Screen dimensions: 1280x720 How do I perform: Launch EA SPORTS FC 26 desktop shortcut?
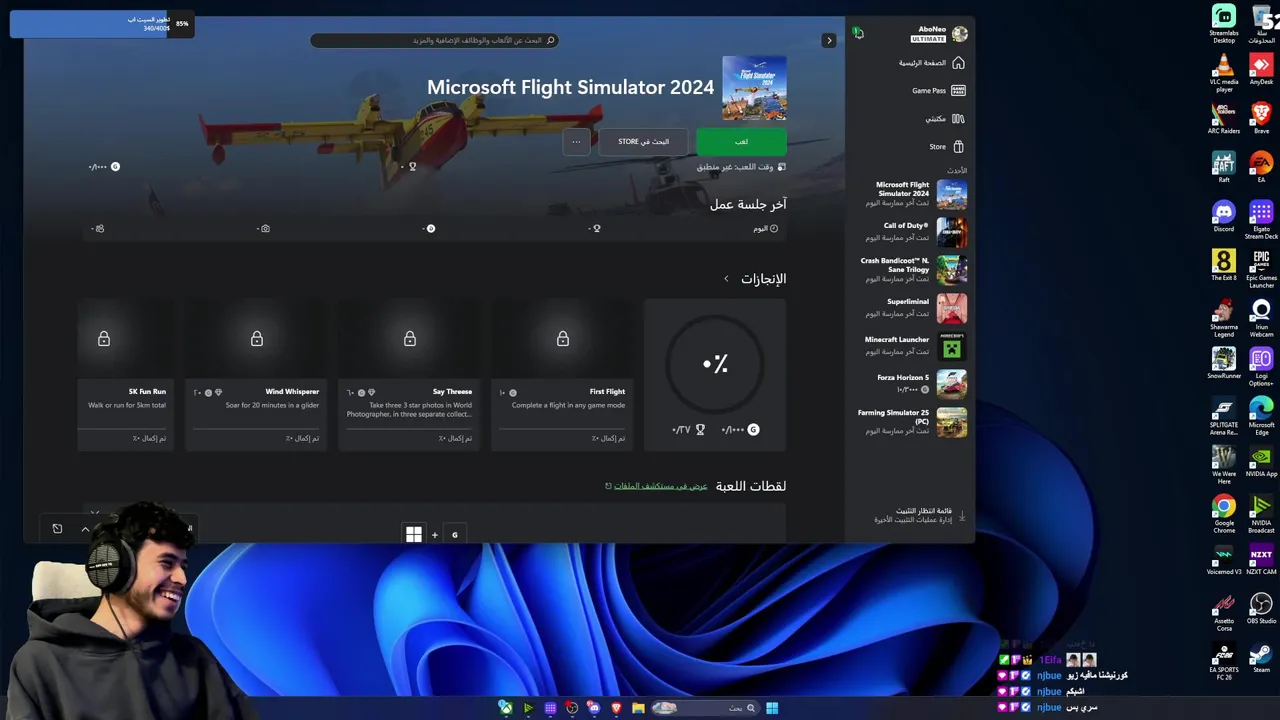click(x=1224, y=662)
